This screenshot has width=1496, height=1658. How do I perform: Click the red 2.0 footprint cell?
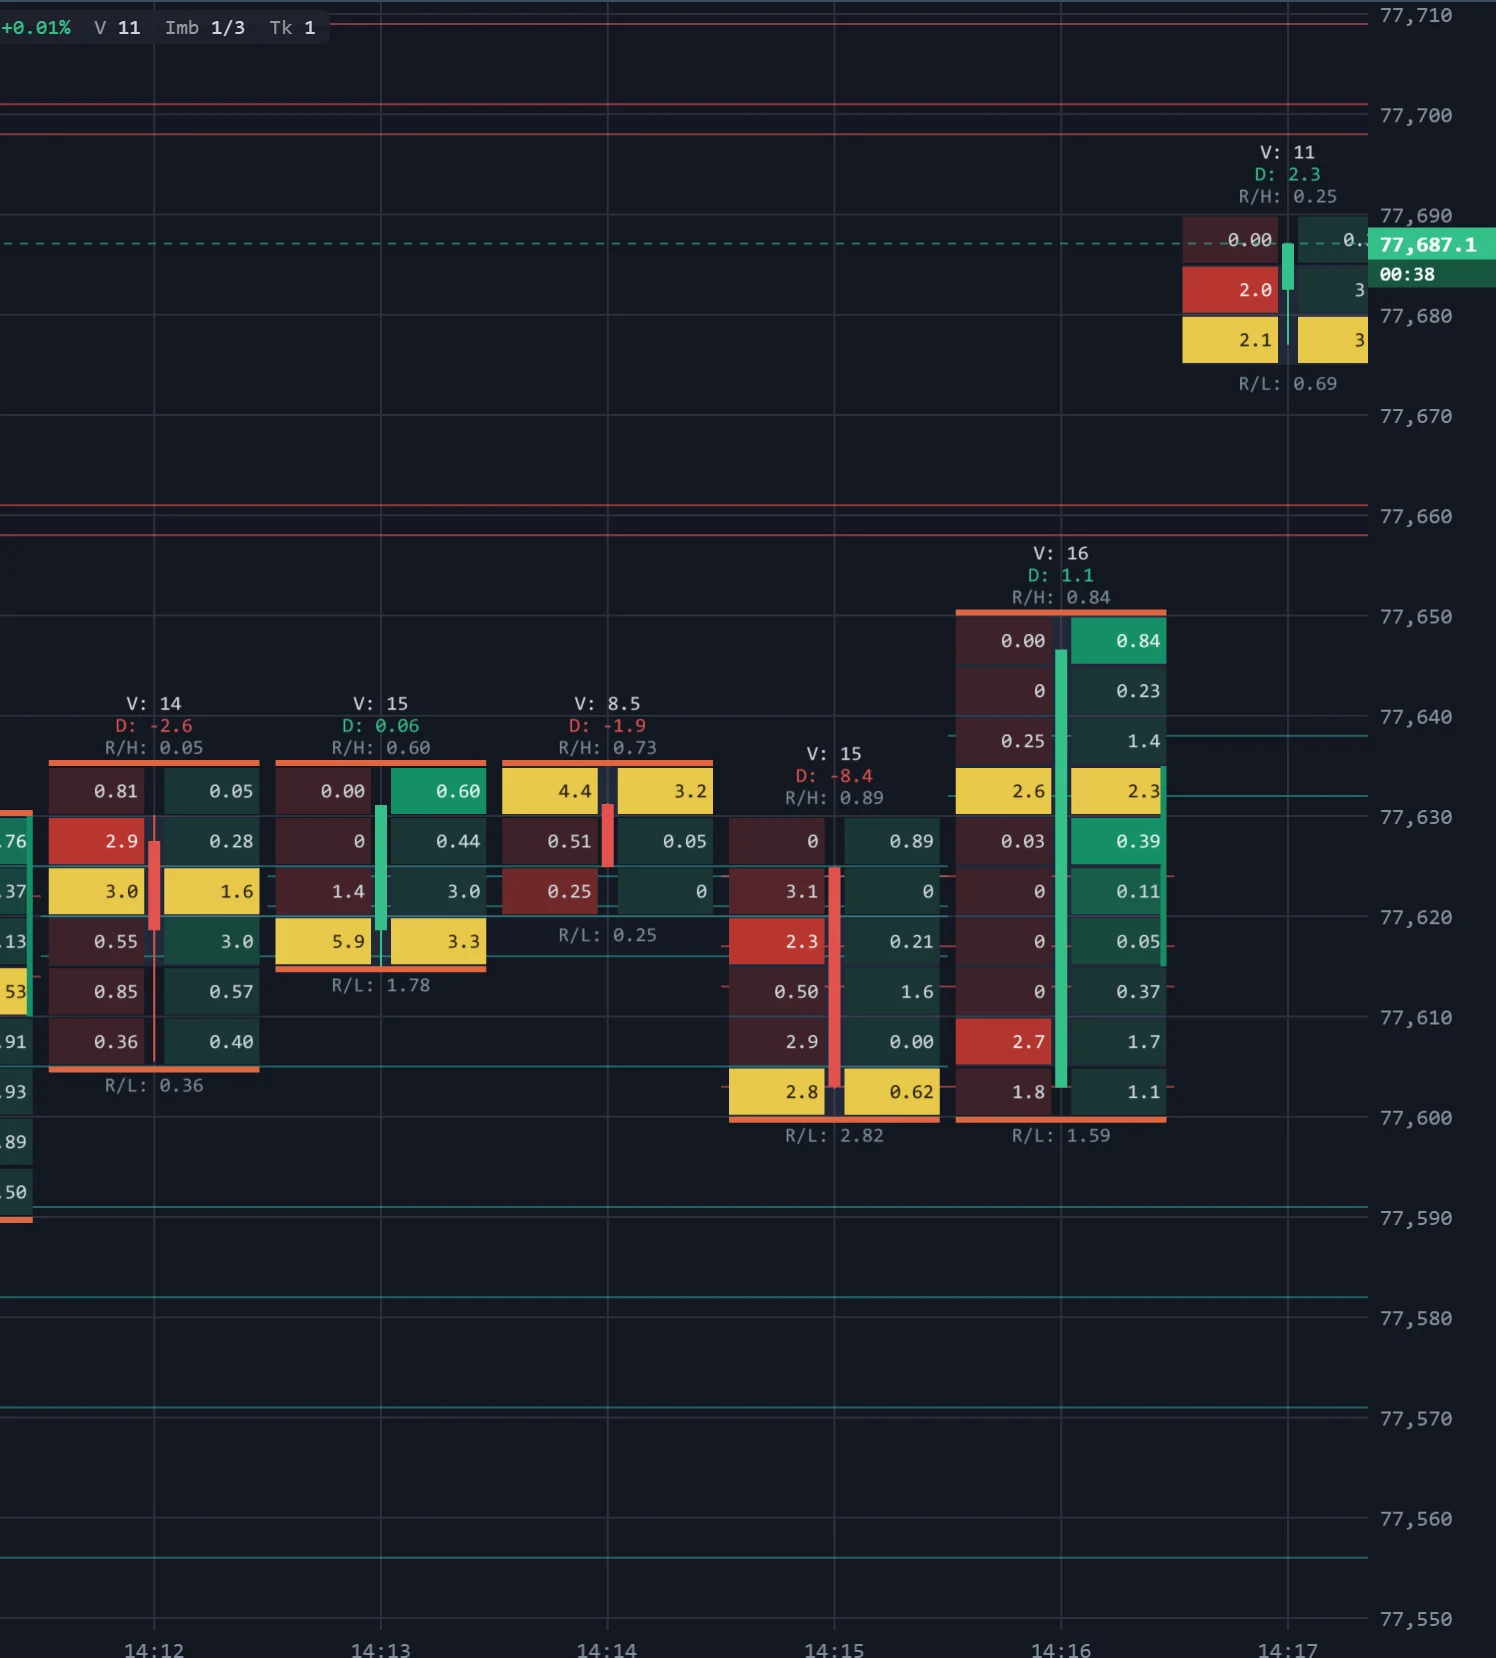coord(1230,290)
